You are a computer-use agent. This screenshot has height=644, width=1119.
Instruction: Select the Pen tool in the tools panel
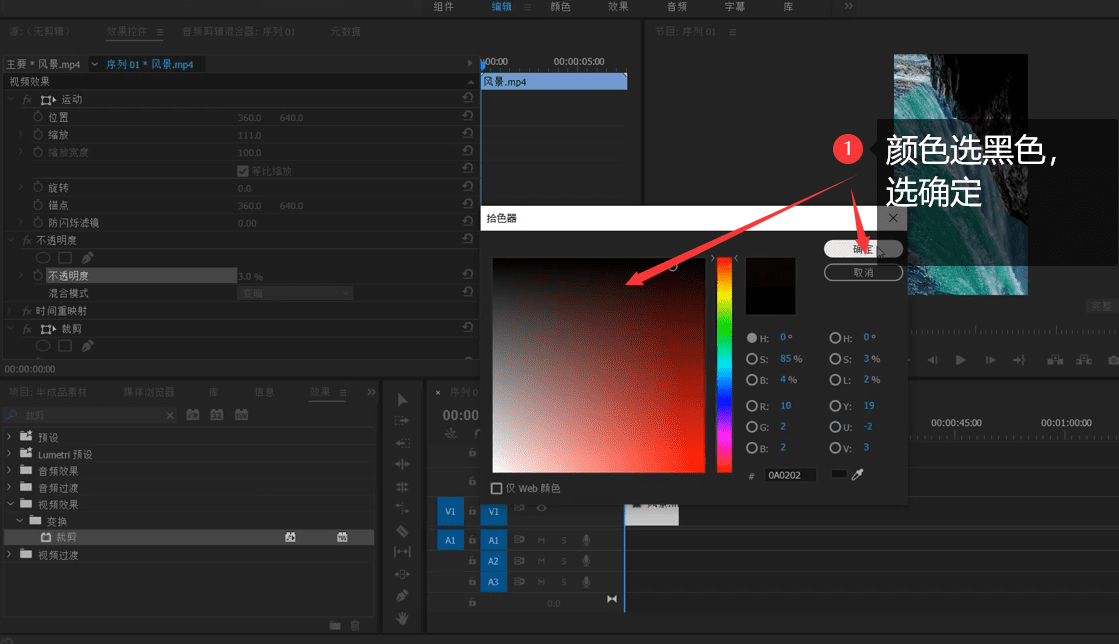(402, 595)
